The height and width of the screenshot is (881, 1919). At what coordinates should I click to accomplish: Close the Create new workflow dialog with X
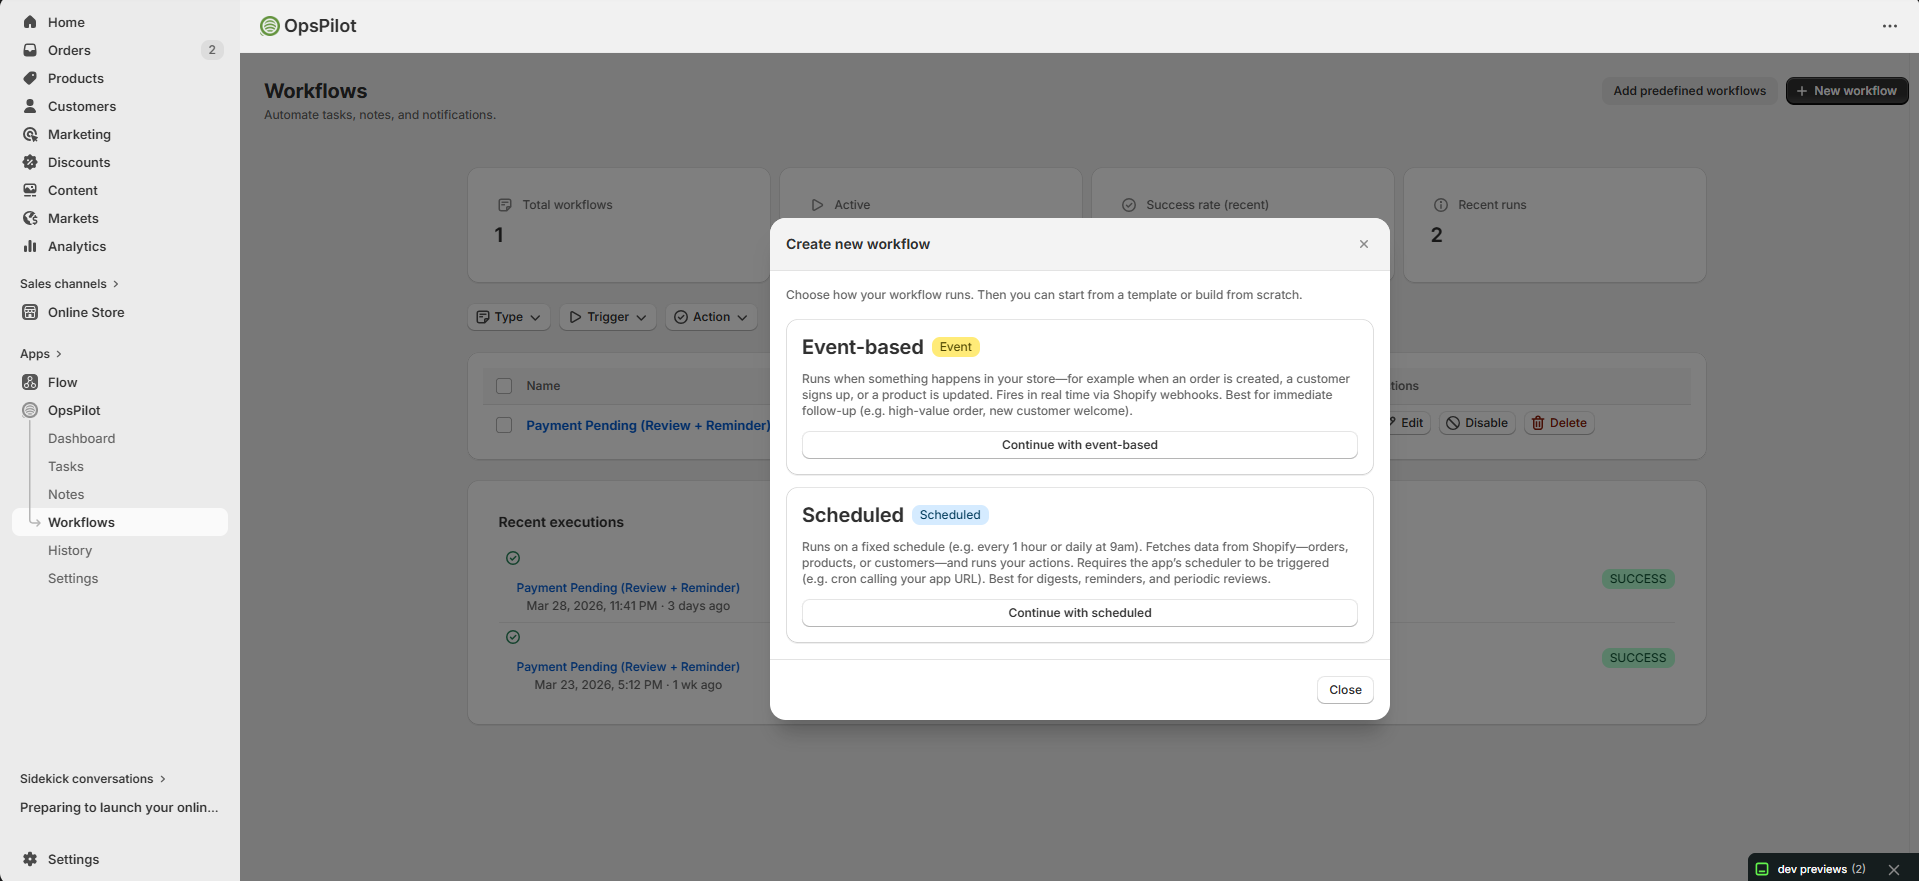click(1363, 244)
